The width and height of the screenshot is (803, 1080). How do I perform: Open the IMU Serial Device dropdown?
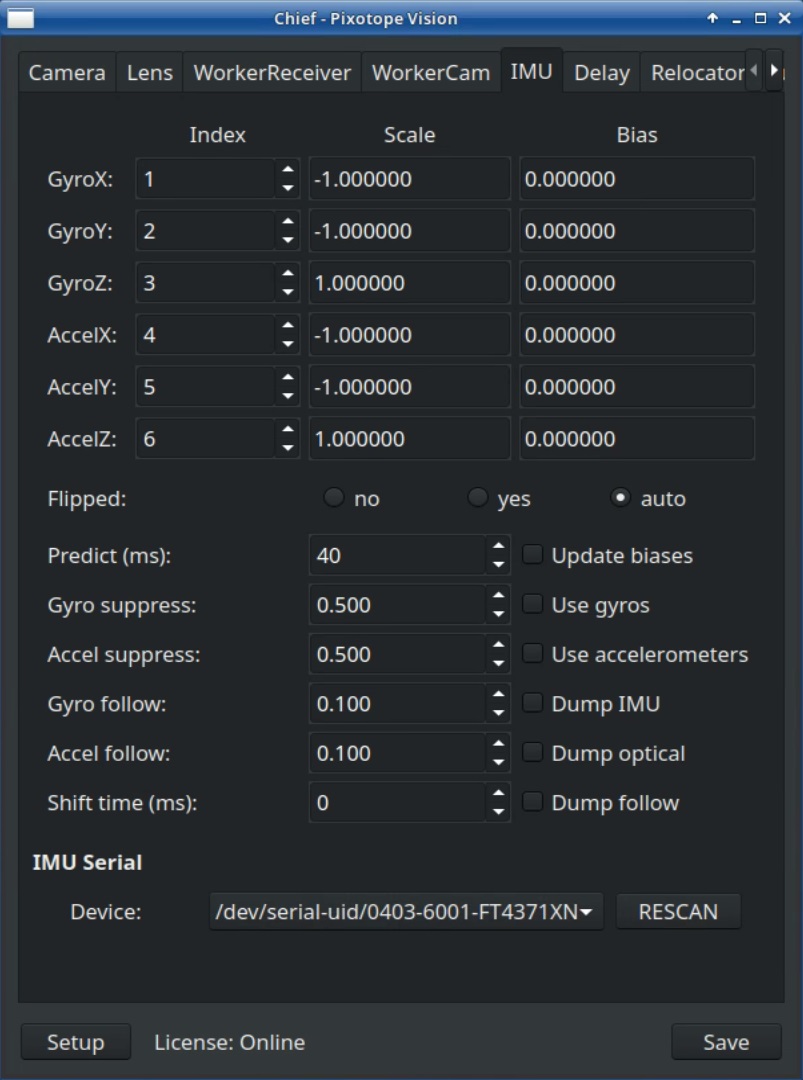407,911
